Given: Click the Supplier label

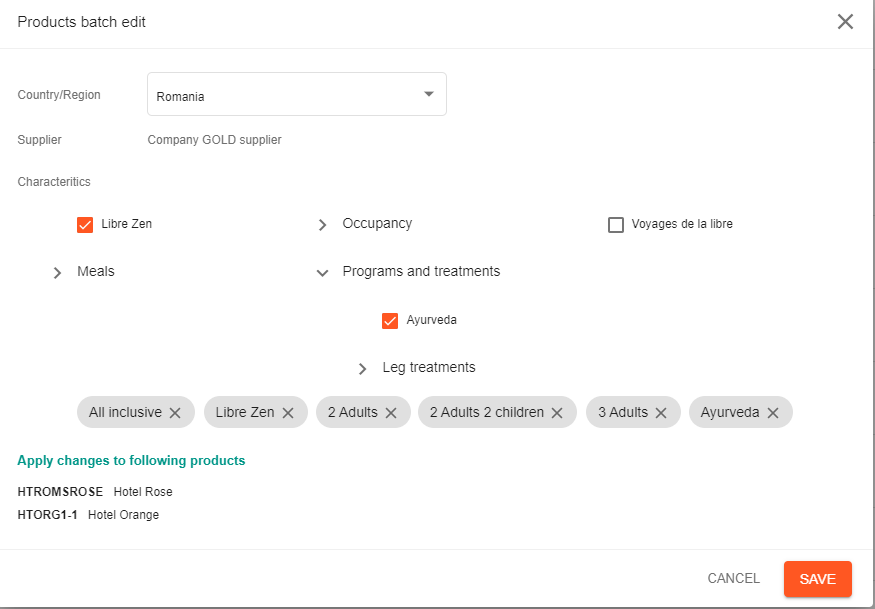Looking at the screenshot, I should pyautogui.click(x=40, y=140).
